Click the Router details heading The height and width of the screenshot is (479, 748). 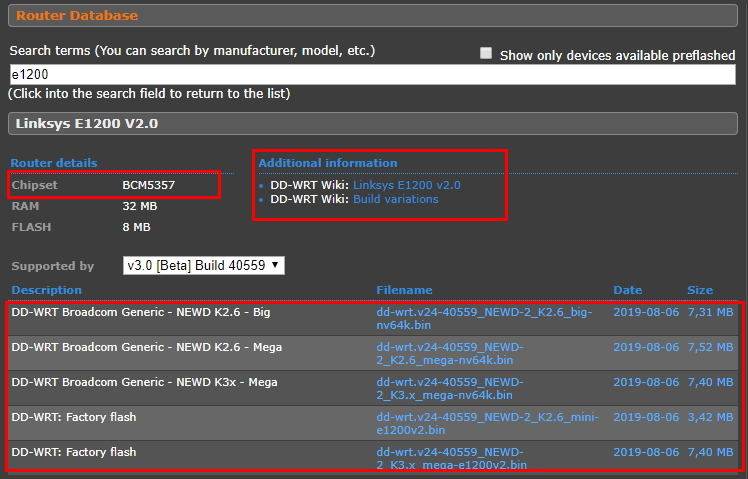pyautogui.click(x=54, y=163)
